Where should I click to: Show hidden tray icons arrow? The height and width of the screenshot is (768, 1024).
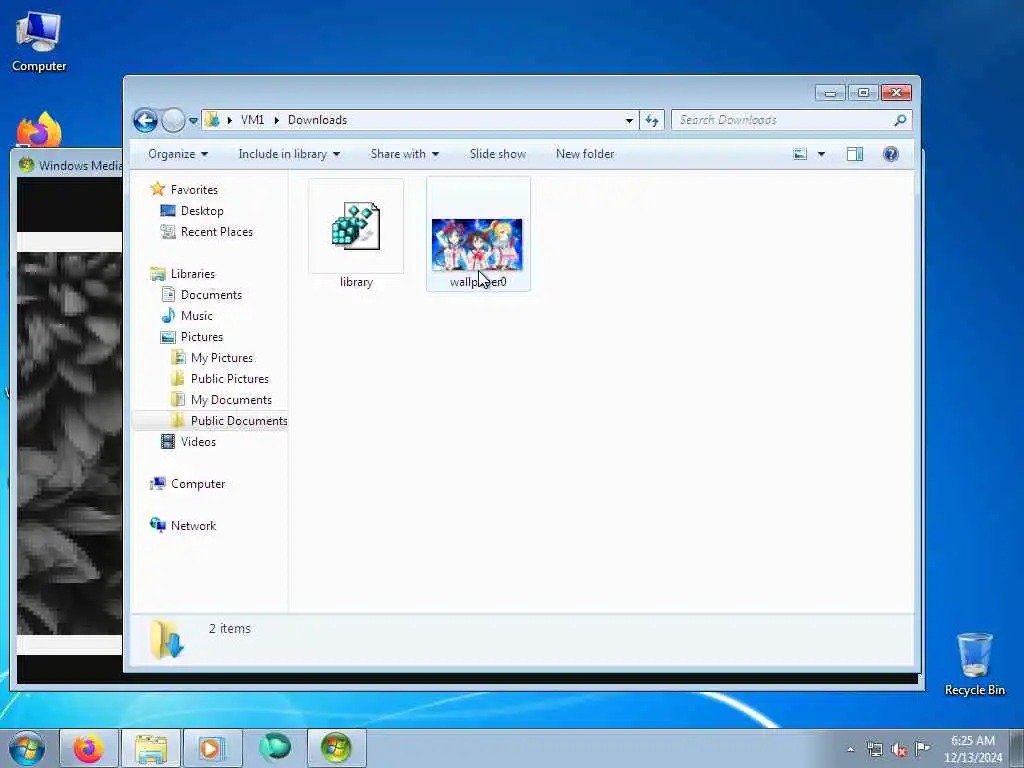click(x=850, y=750)
